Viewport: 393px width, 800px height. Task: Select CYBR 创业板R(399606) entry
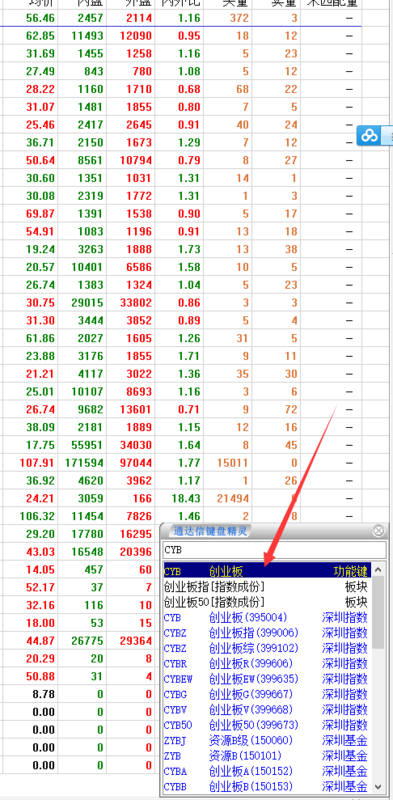point(266,663)
